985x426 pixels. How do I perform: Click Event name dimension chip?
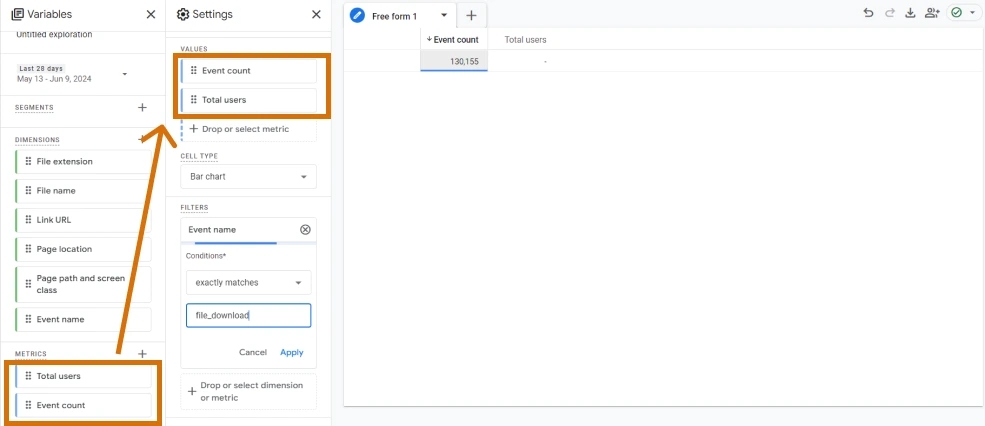click(x=83, y=319)
